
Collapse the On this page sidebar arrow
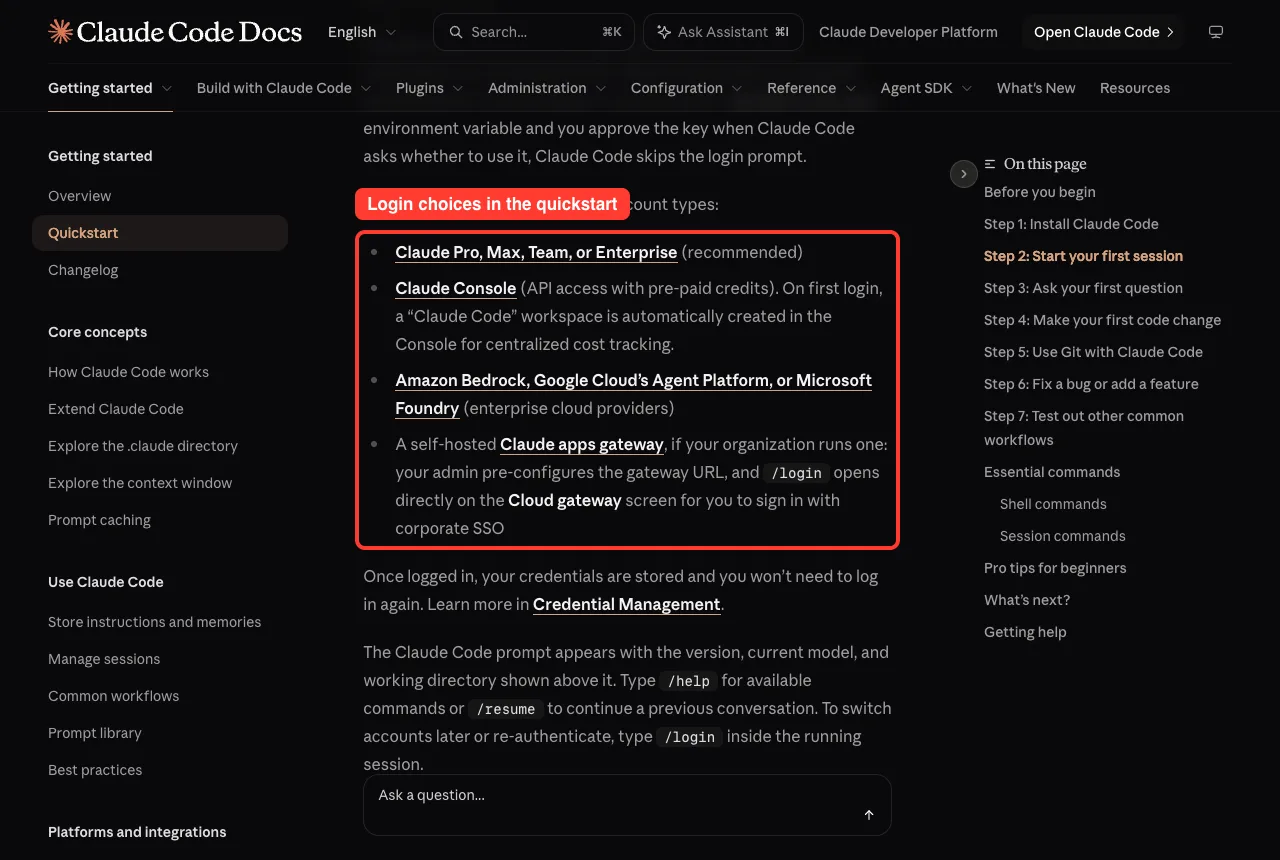pos(963,174)
